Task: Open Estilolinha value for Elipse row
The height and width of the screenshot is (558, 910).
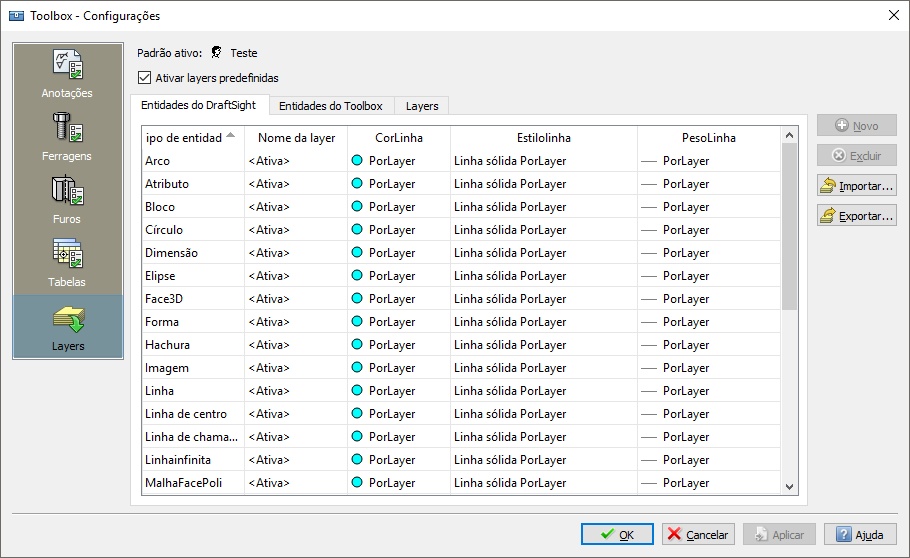Action: pos(544,276)
